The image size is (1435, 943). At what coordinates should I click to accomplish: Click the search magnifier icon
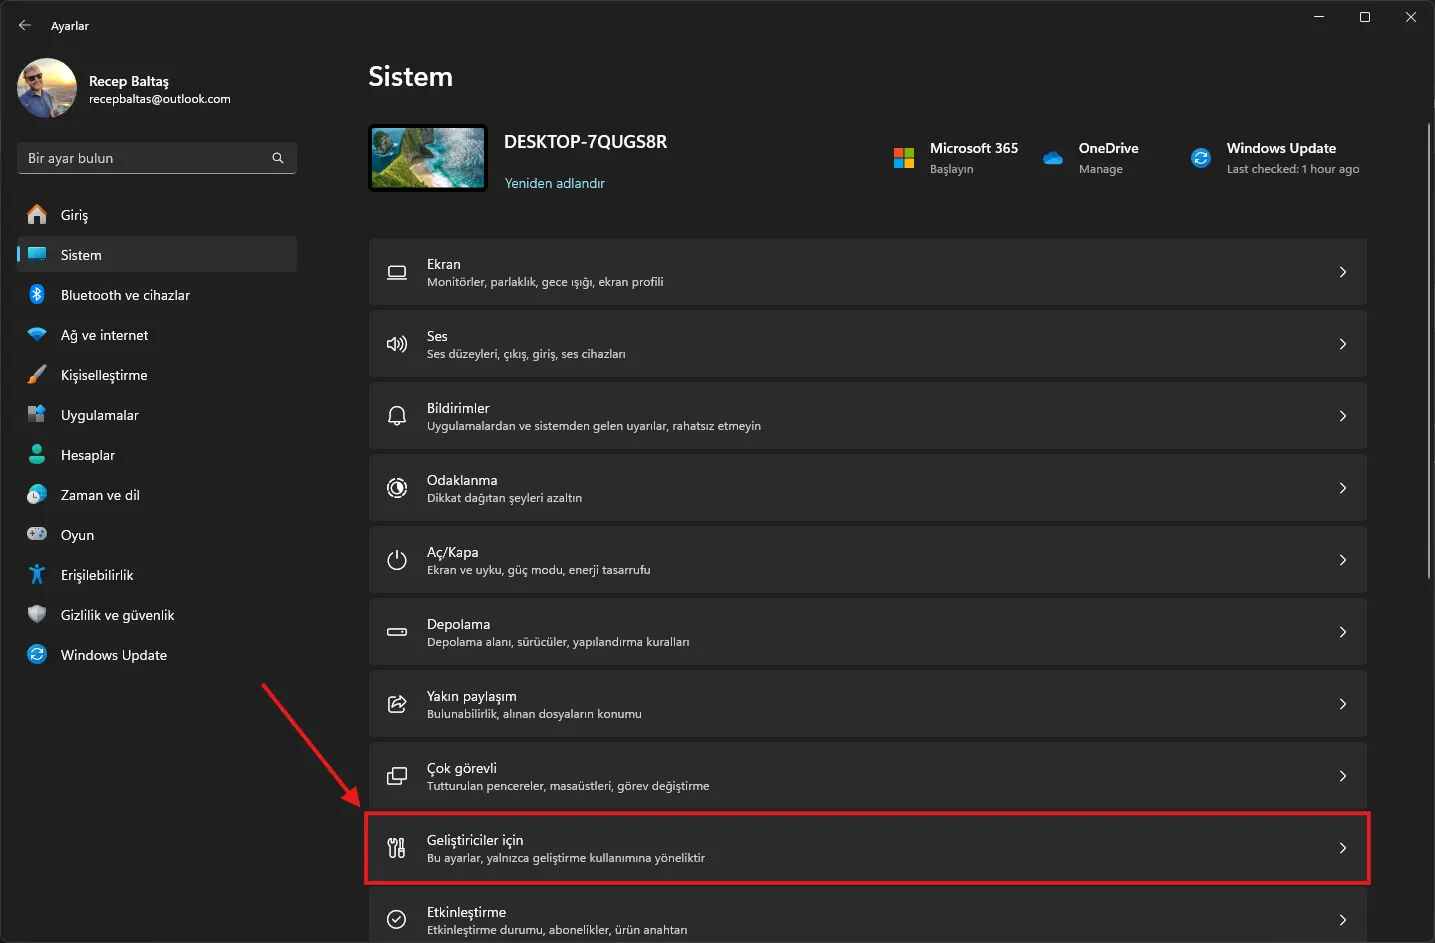tap(278, 158)
